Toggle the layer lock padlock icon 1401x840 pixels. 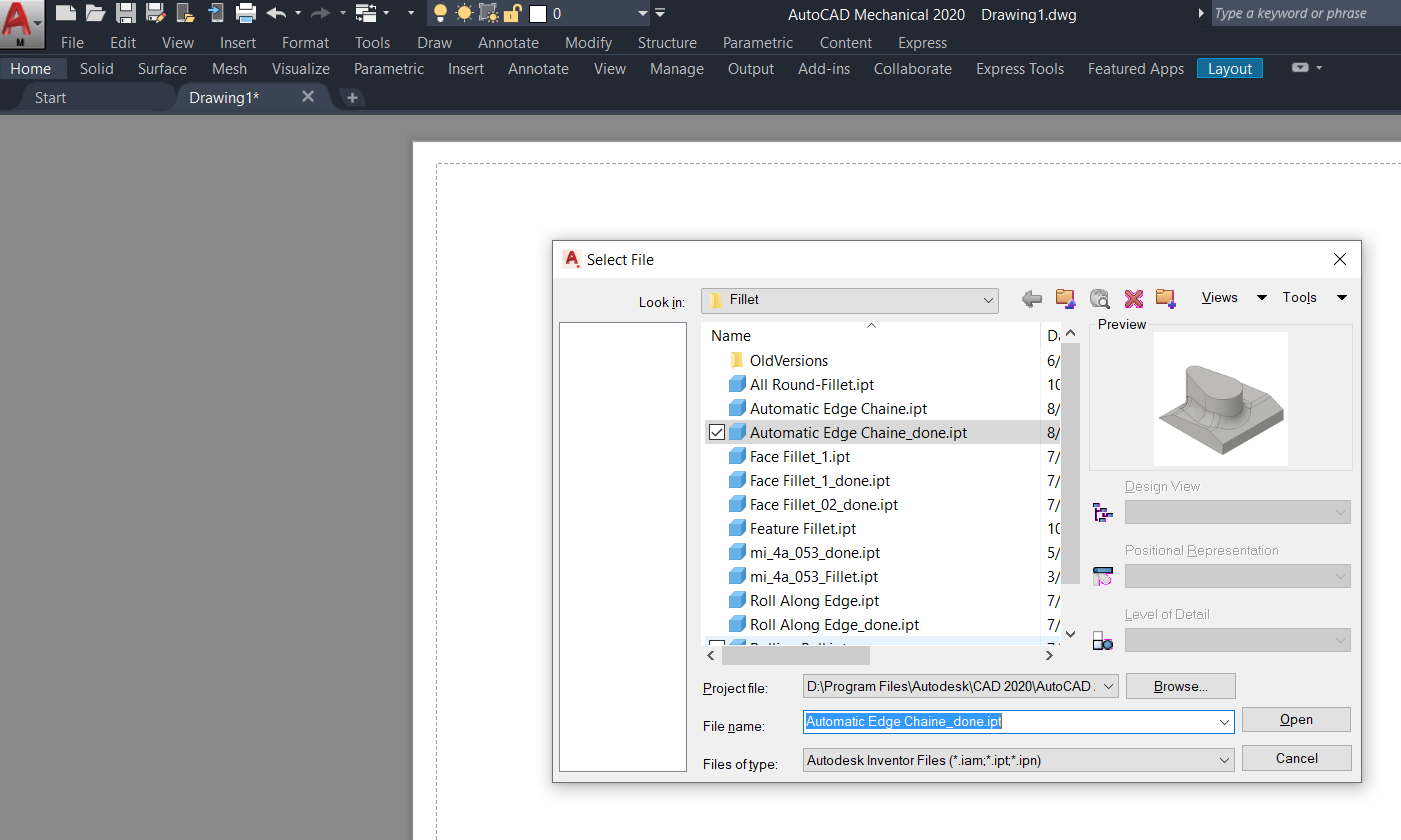coord(512,13)
